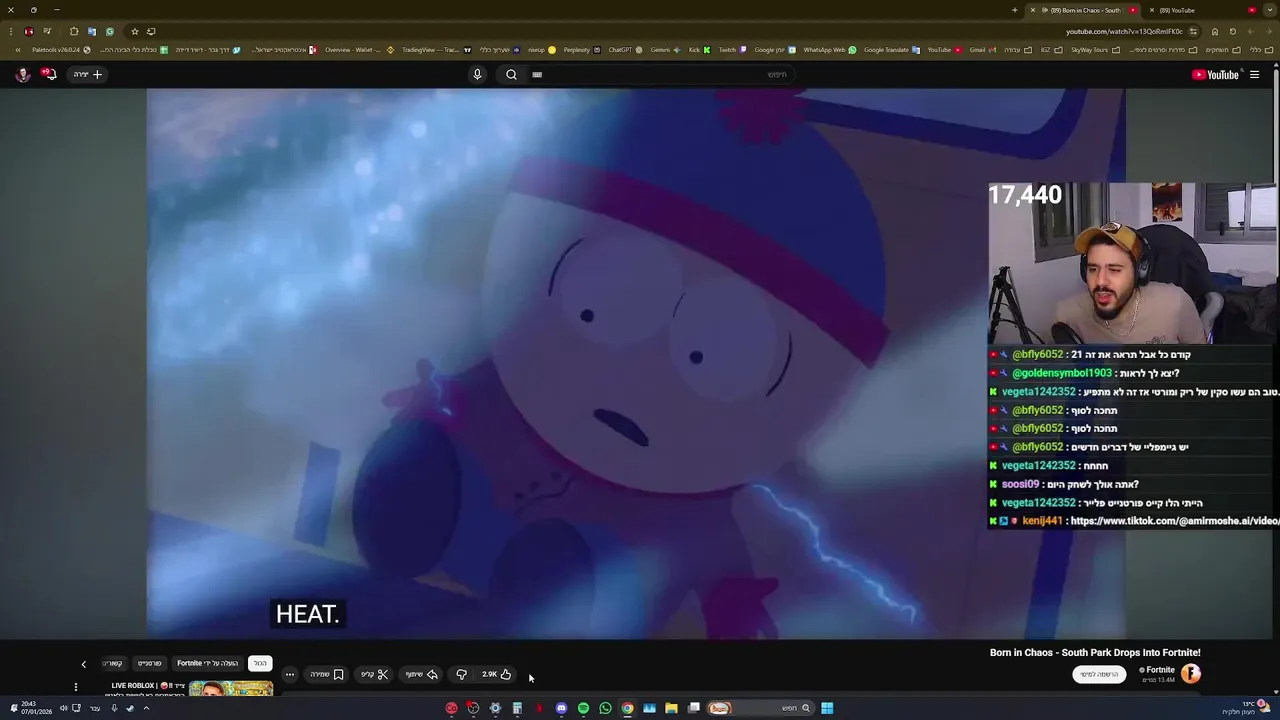1280x720 pixels.
Task: Open the YouTube hamburger guide menu
Action: point(1254,74)
